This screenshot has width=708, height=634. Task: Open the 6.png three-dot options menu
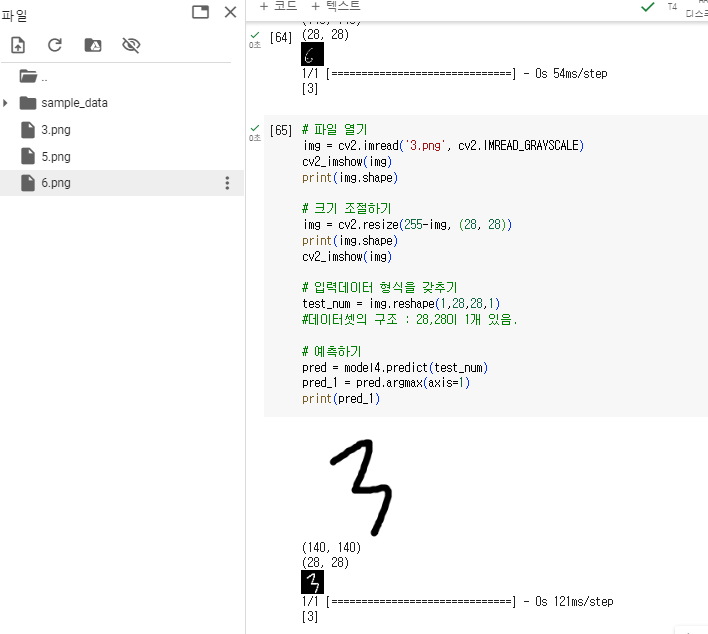click(x=227, y=183)
